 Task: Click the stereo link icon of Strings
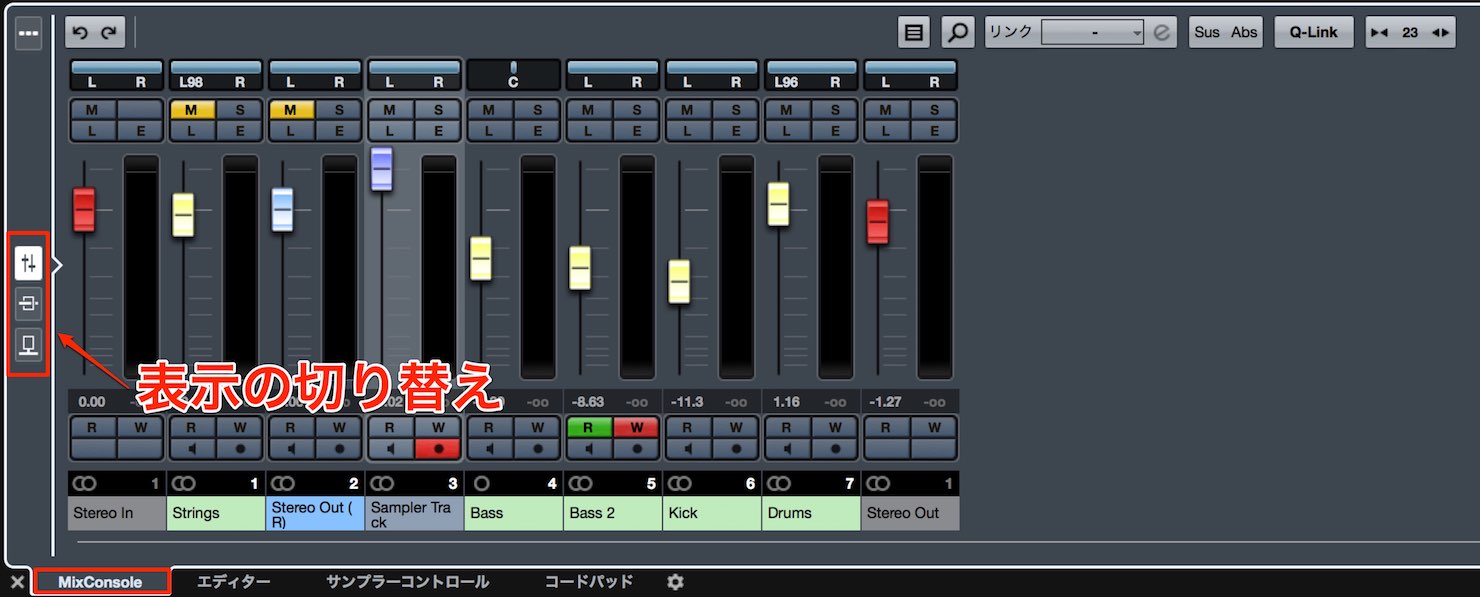(x=184, y=483)
